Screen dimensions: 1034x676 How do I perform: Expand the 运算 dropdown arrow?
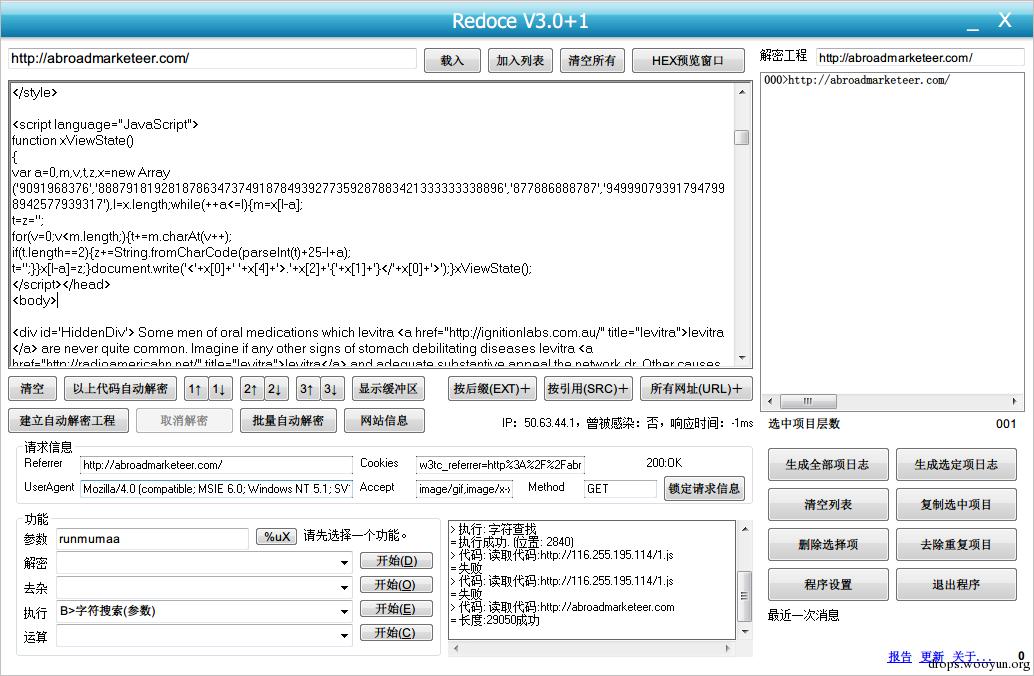(344, 636)
